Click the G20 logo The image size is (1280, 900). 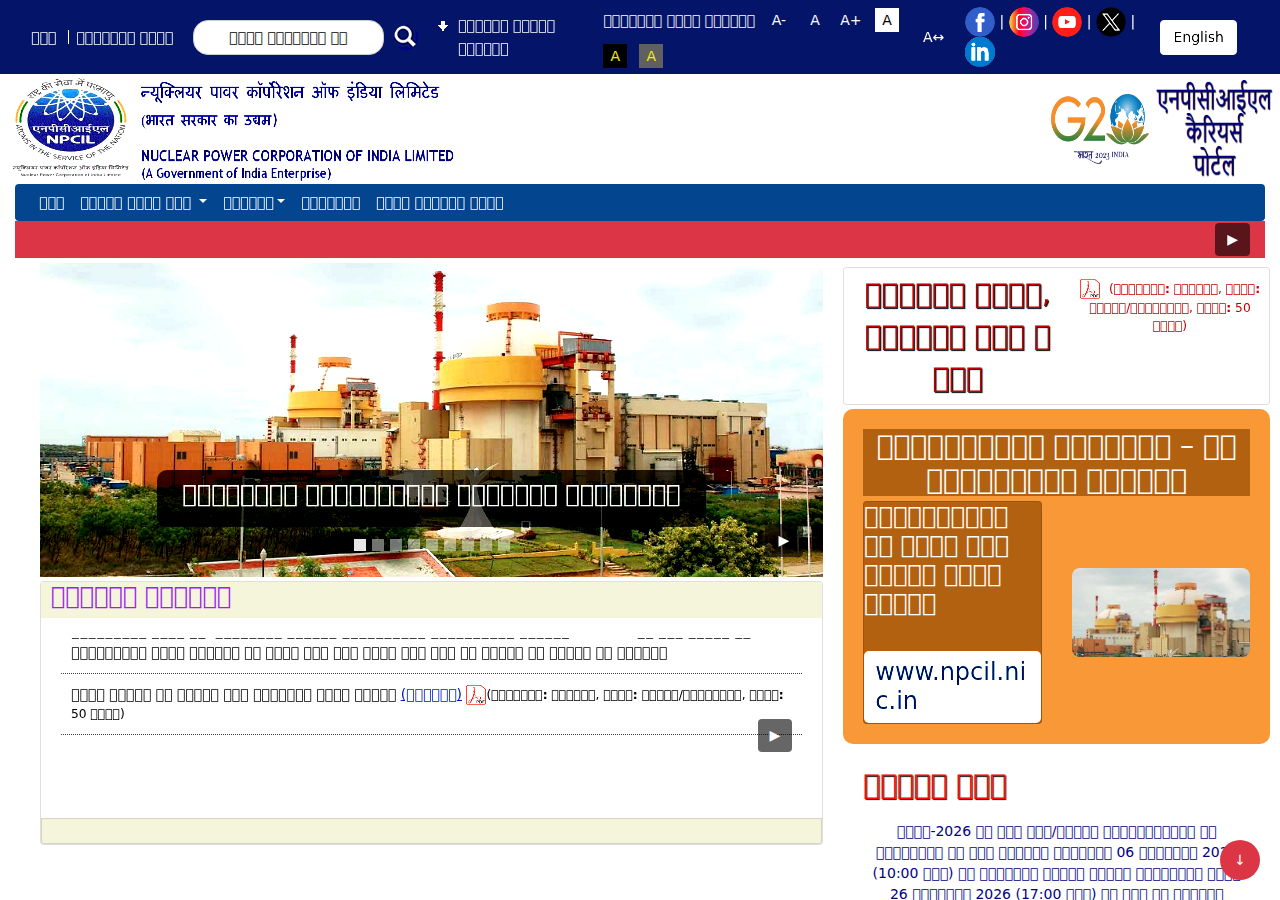coord(1100,129)
